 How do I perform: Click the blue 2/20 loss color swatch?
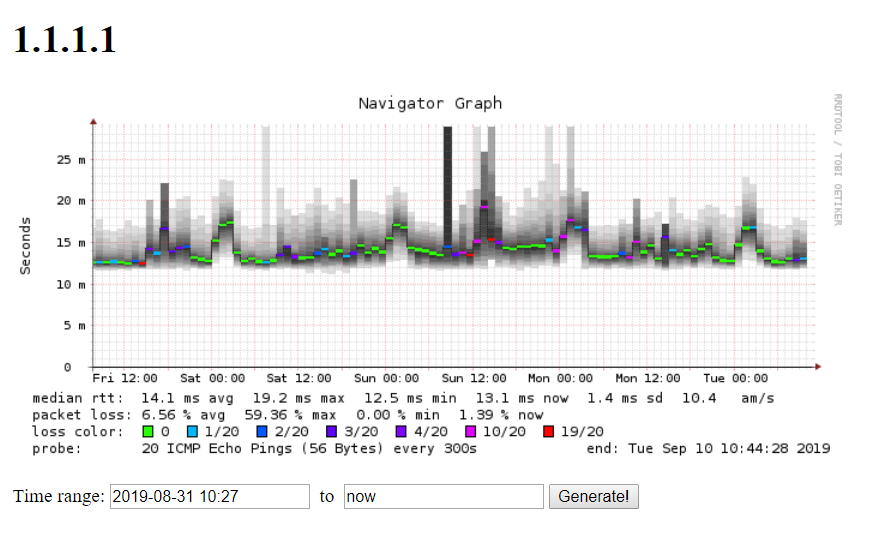(262, 432)
